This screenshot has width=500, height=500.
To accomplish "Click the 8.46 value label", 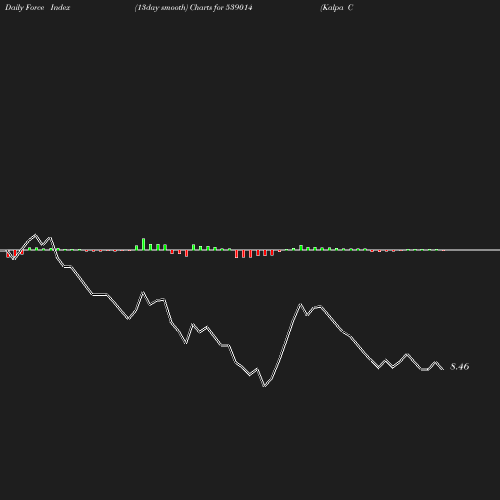I will tap(460, 367).
